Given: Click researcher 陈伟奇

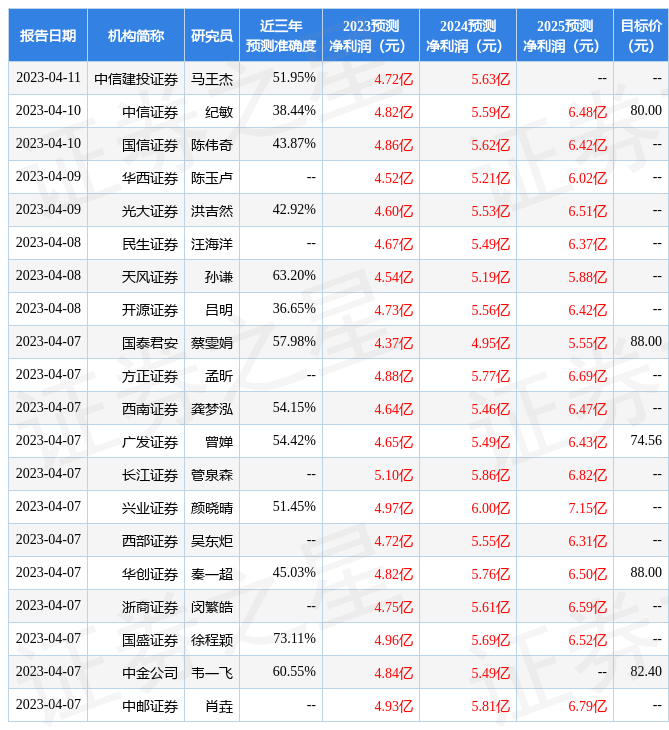Looking at the screenshot, I should [x=211, y=145].
